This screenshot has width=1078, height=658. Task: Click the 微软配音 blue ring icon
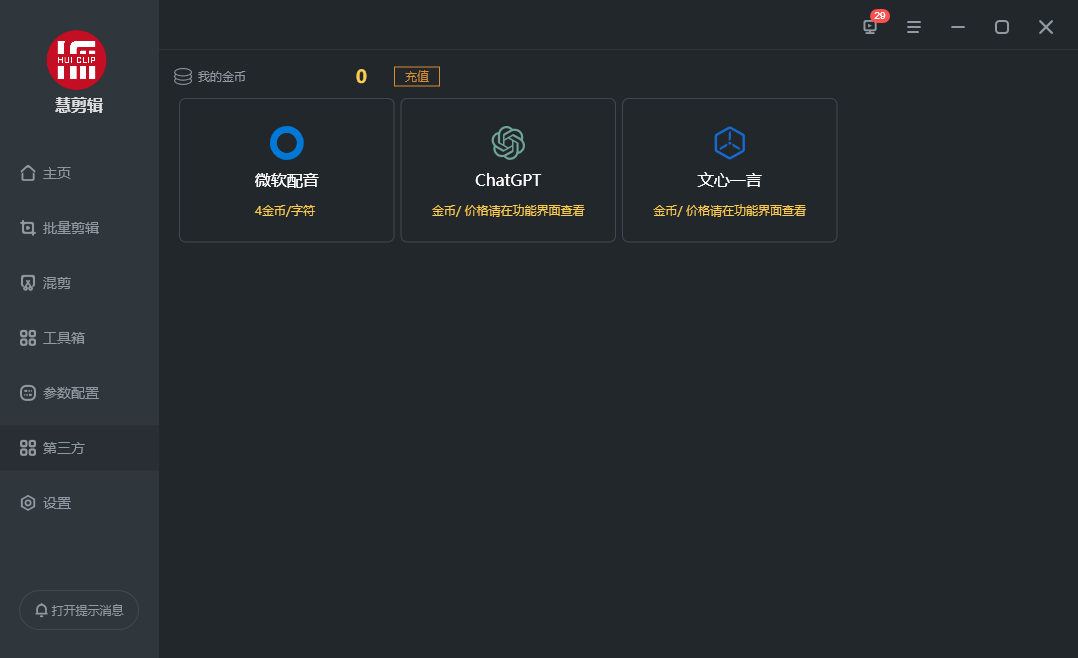pos(287,143)
